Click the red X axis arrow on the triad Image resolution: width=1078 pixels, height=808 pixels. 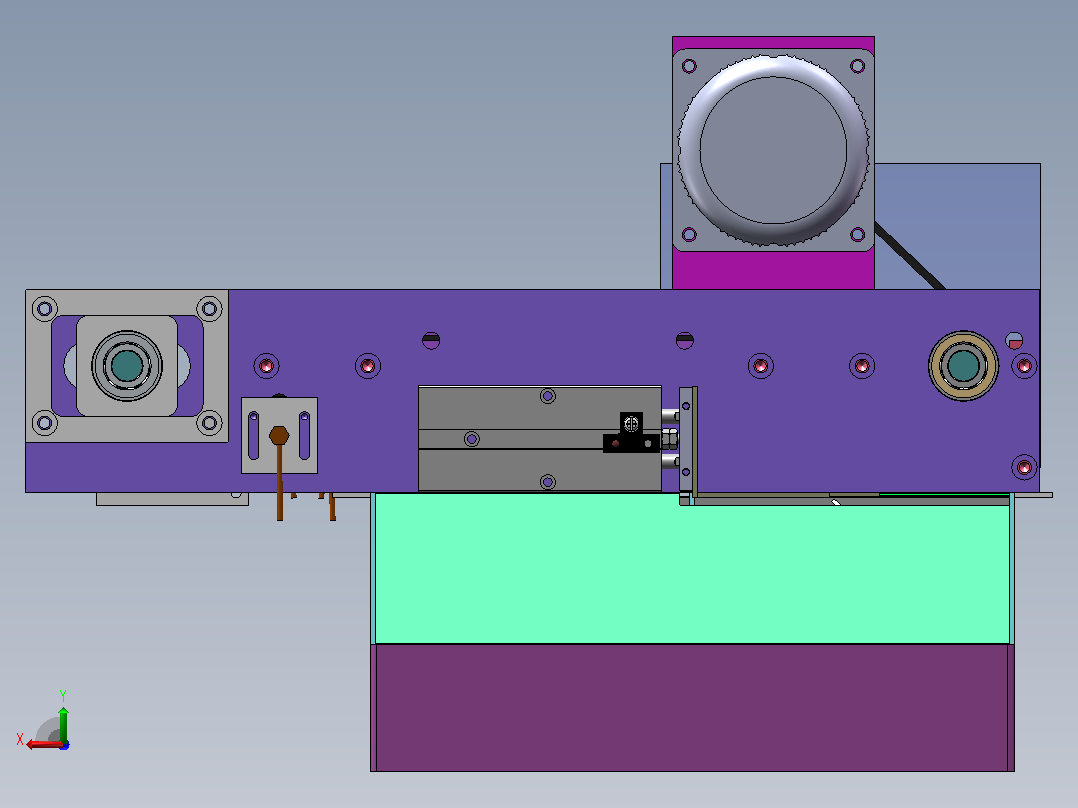pos(44,744)
